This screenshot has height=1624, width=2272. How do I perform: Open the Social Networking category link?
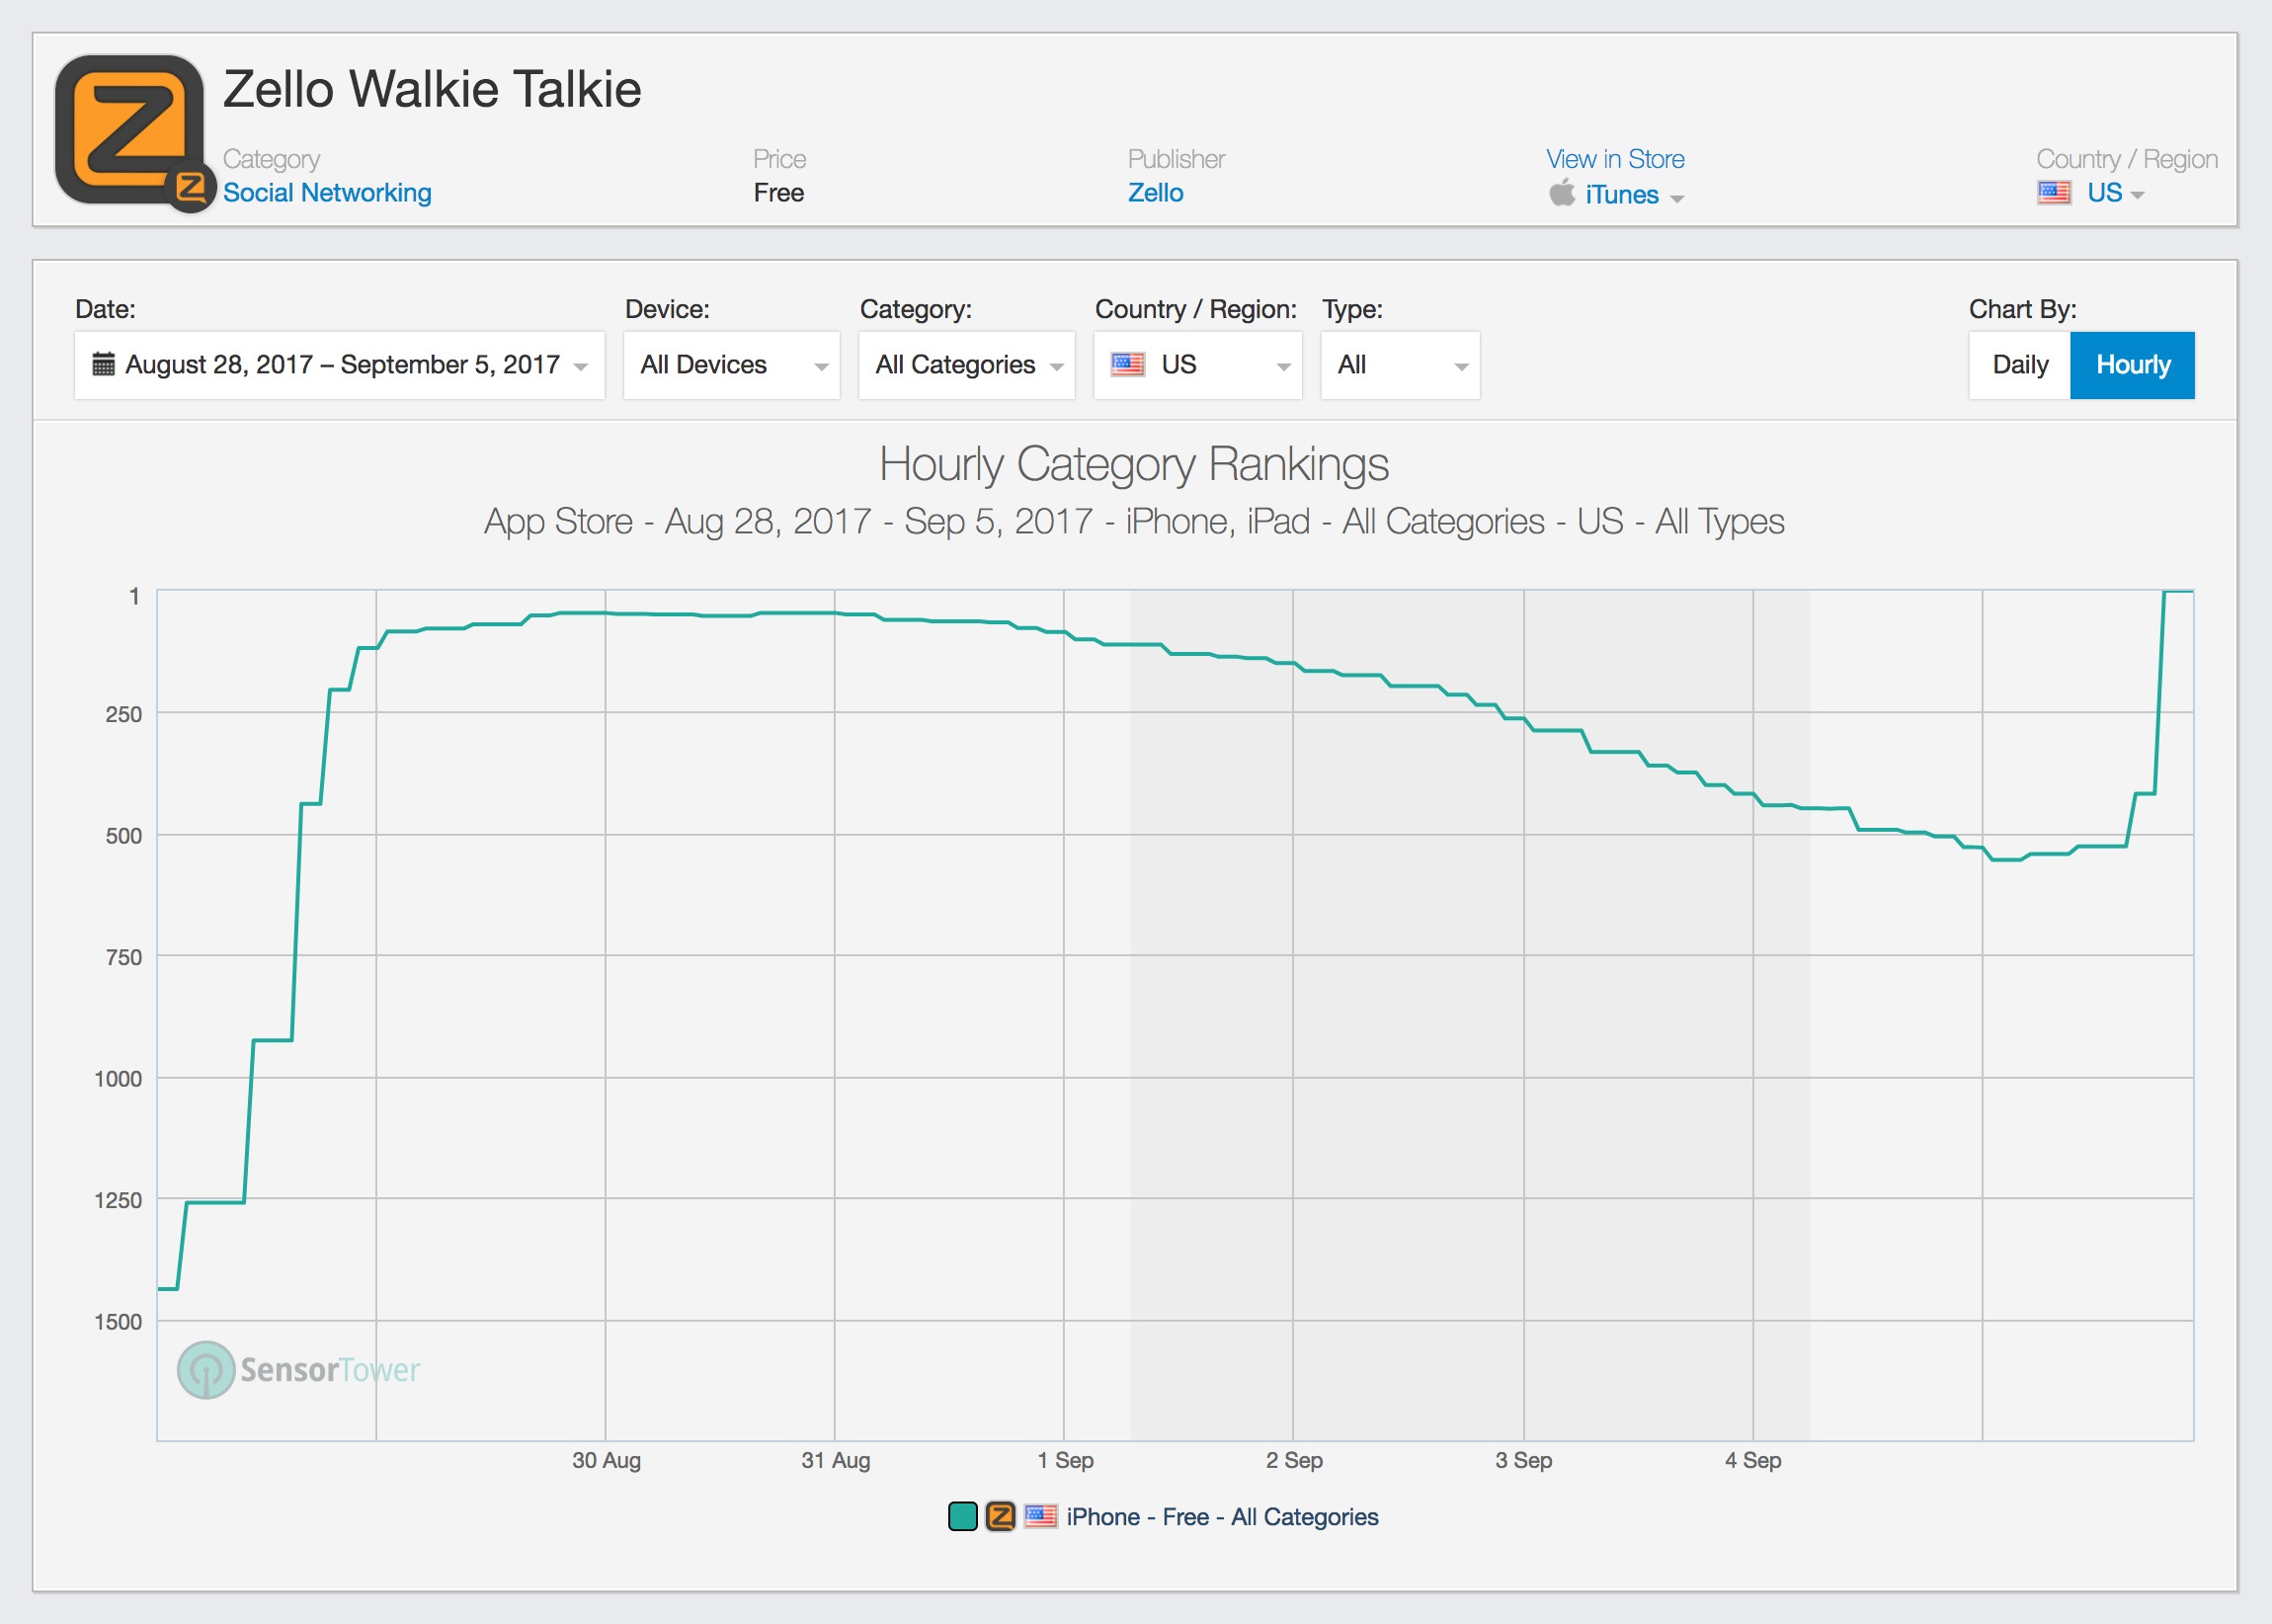[x=327, y=193]
